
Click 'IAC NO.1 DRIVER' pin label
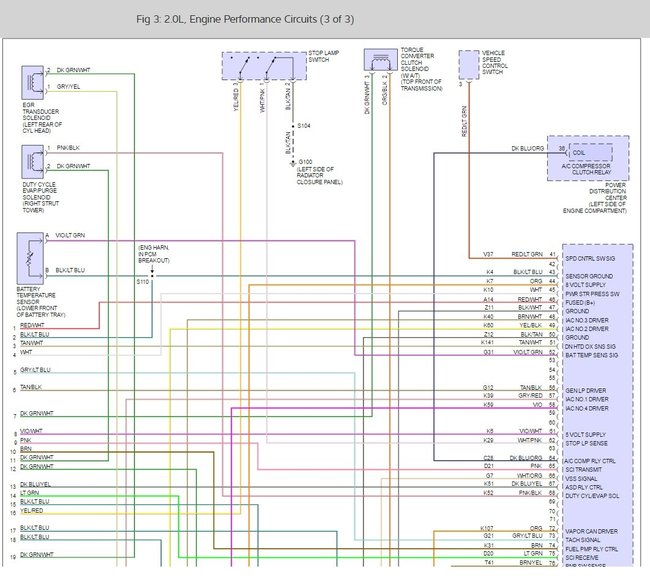pyautogui.click(x=587, y=399)
